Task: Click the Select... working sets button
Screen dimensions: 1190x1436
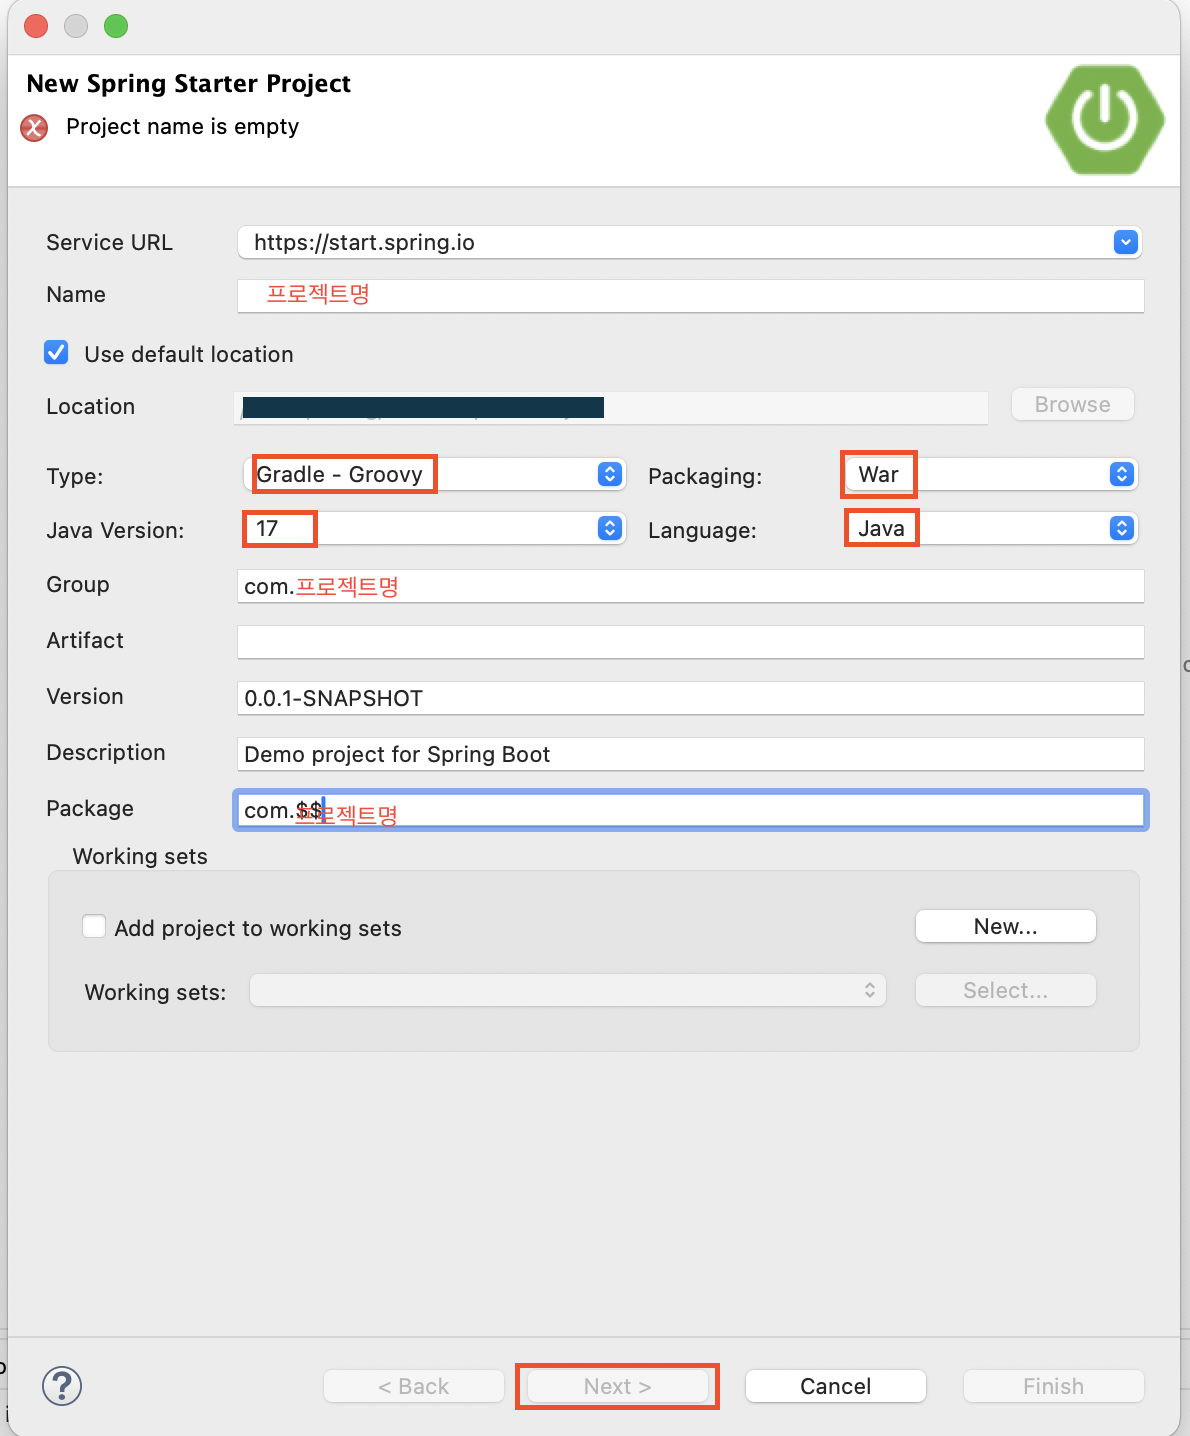Action: click(1006, 990)
